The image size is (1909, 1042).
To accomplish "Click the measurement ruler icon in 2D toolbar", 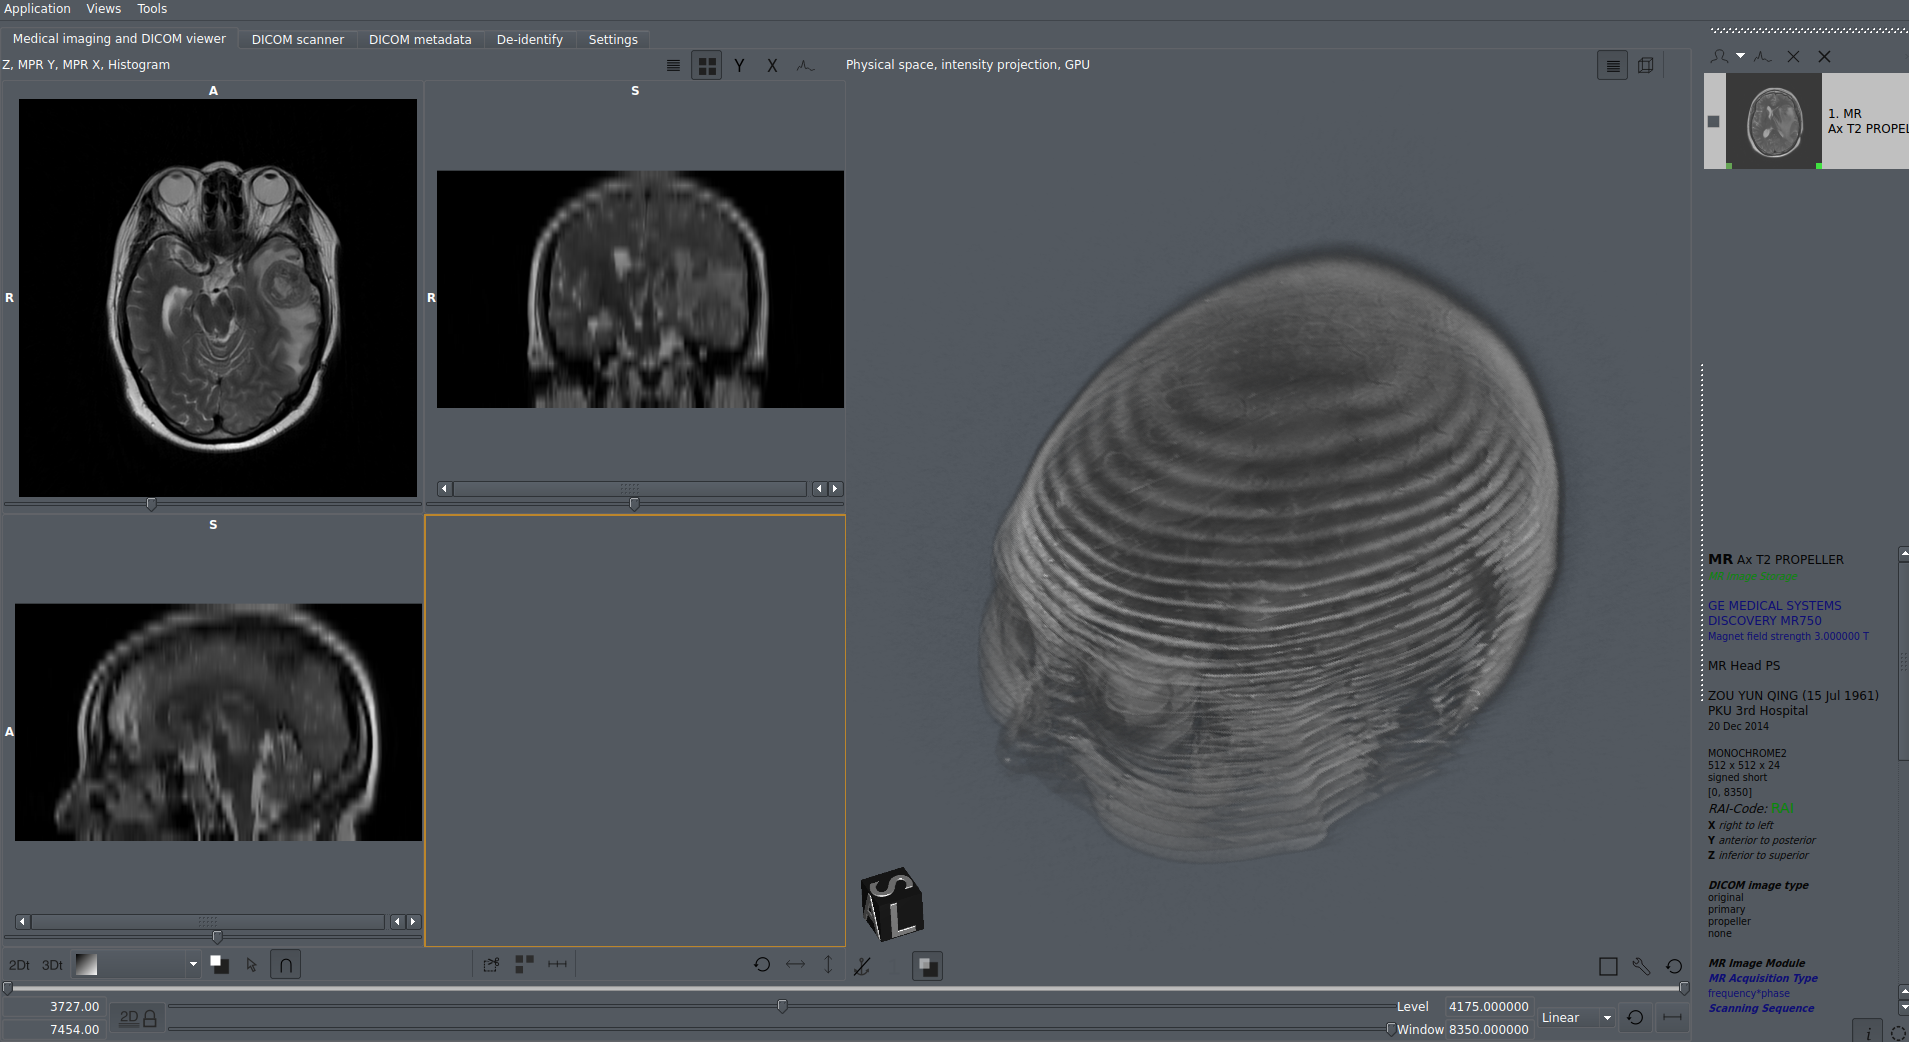I will pyautogui.click(x=557, y=964).
